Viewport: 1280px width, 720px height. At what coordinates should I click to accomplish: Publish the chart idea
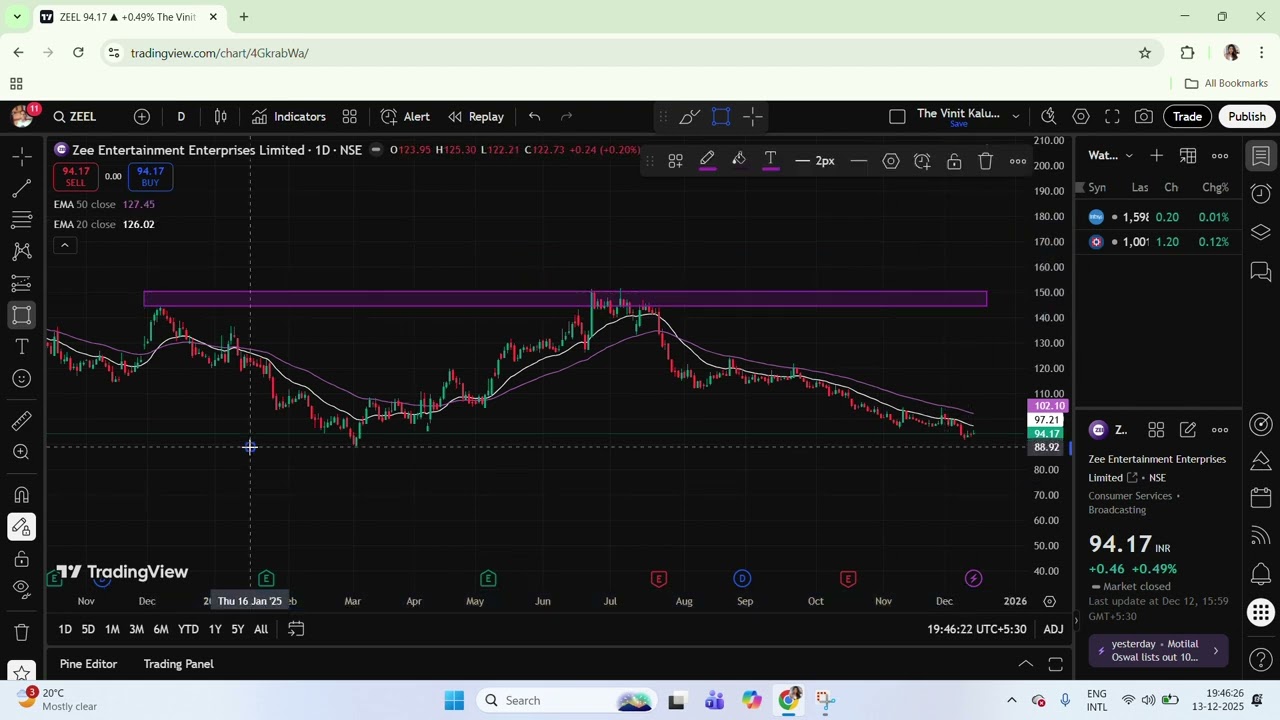[x=1247, y=117]
